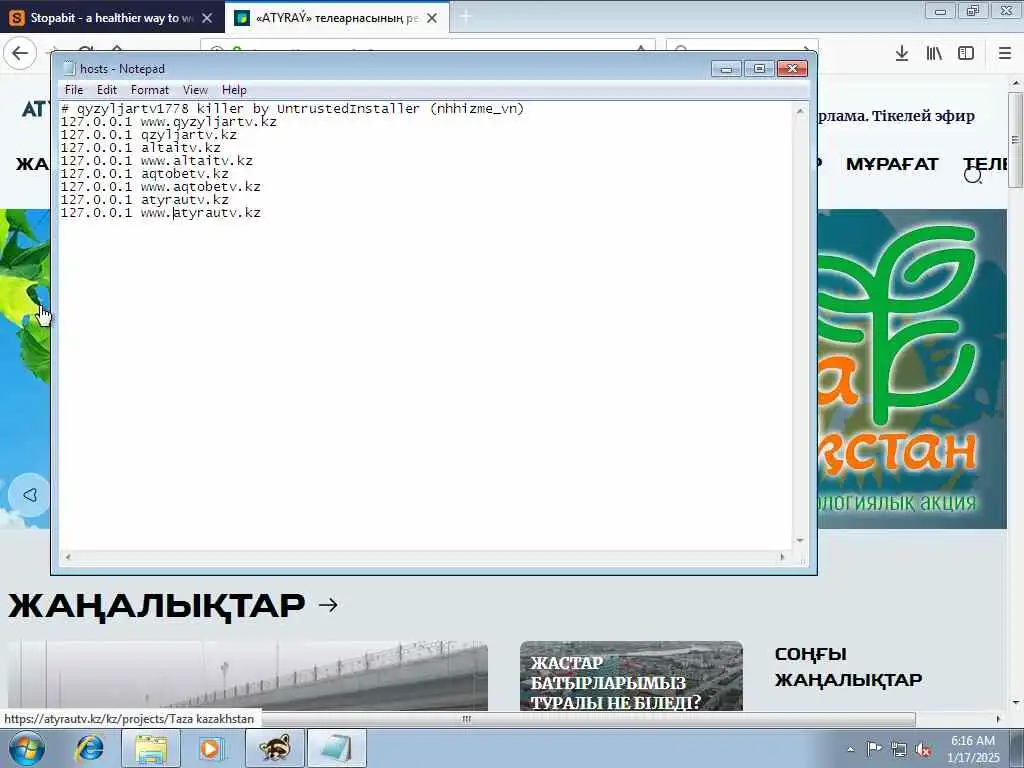This screenshot has height=768, width=1024.
Task: Open the bridge photo news thumbnail
Action: point(248,676)
